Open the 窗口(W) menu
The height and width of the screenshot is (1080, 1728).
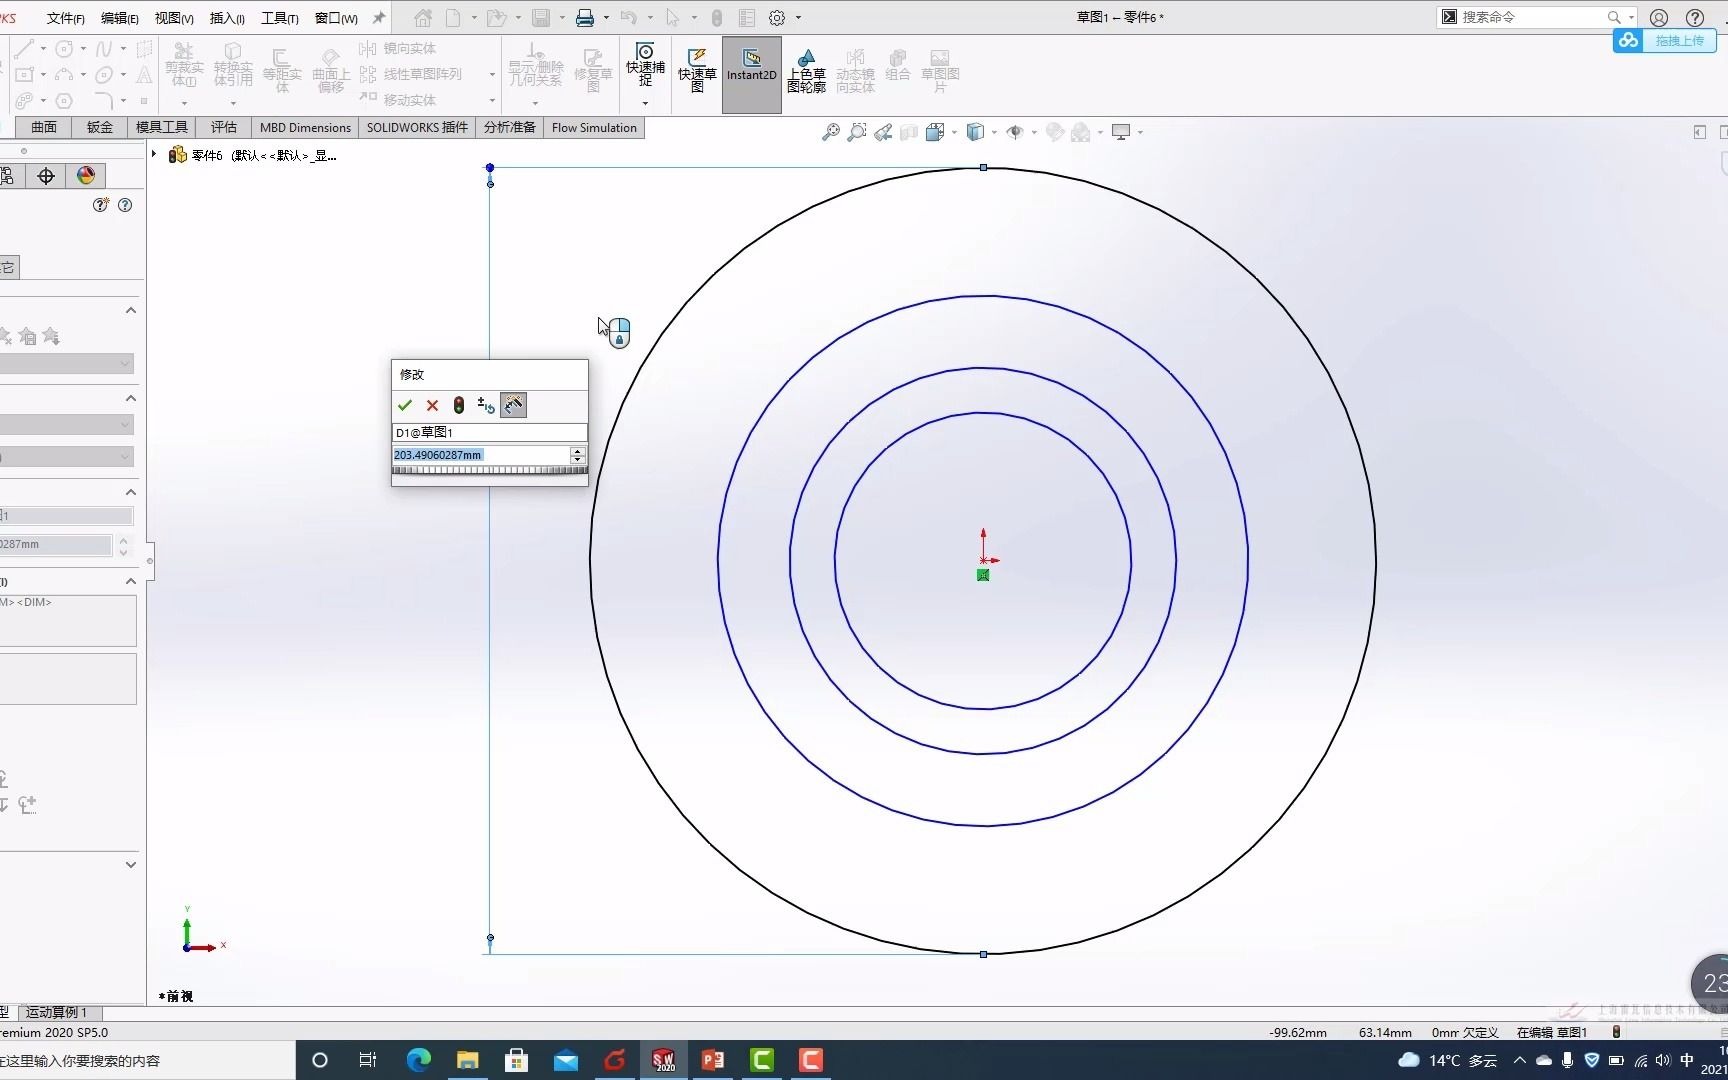(x=336, y=18)
